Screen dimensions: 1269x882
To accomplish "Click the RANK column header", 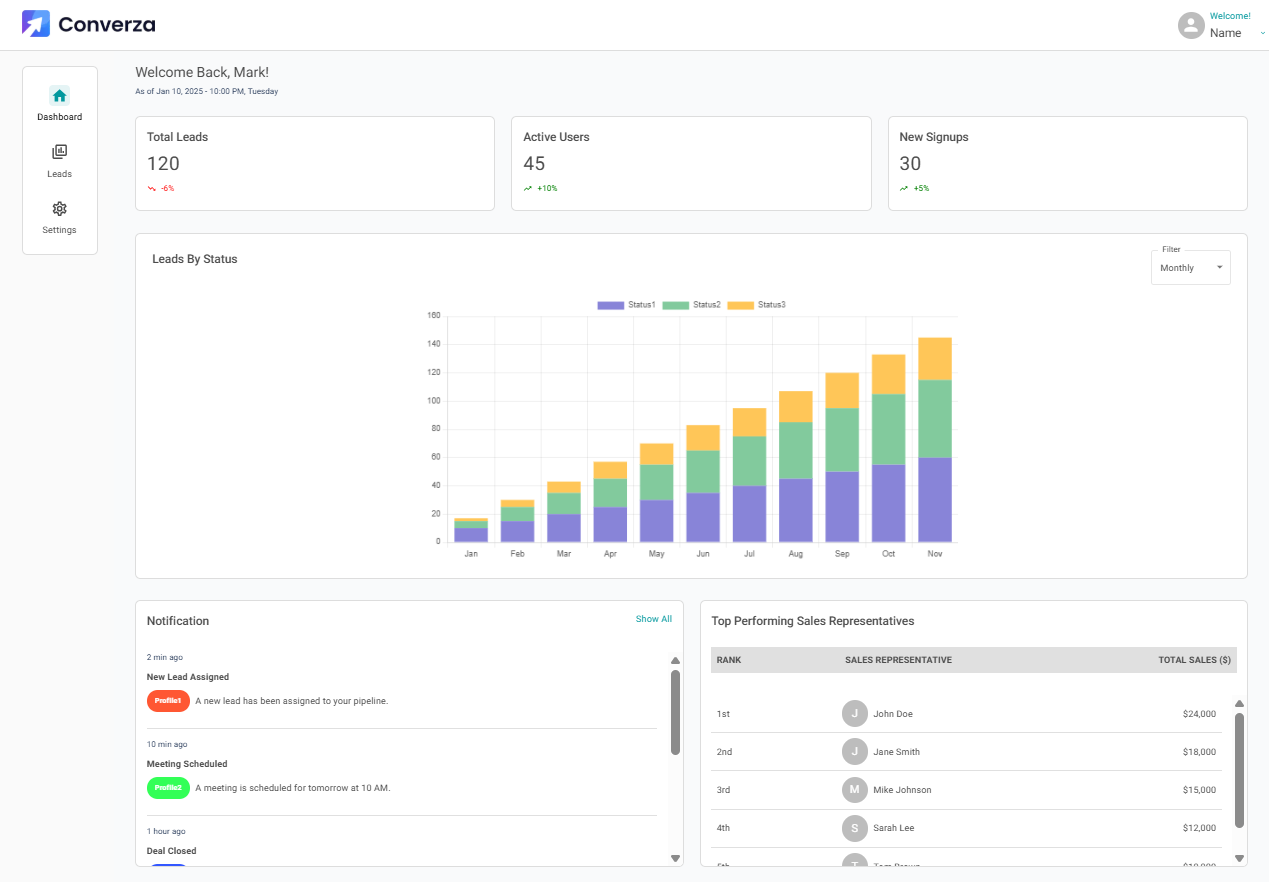I will [x=729, y=660].
